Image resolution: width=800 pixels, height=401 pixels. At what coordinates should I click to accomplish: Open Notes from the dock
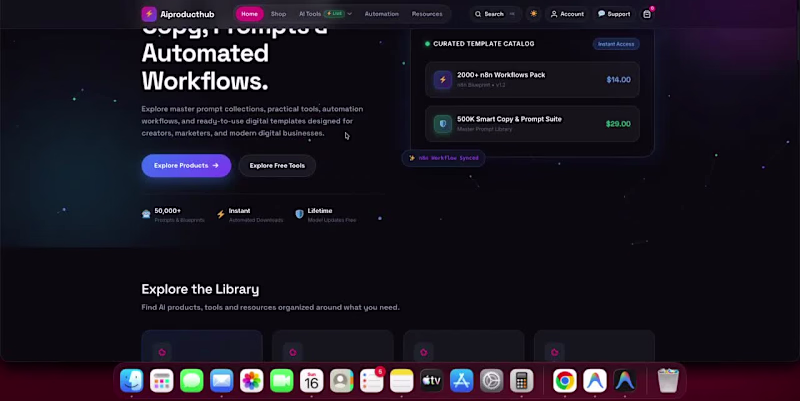click(x=402, y=381)
